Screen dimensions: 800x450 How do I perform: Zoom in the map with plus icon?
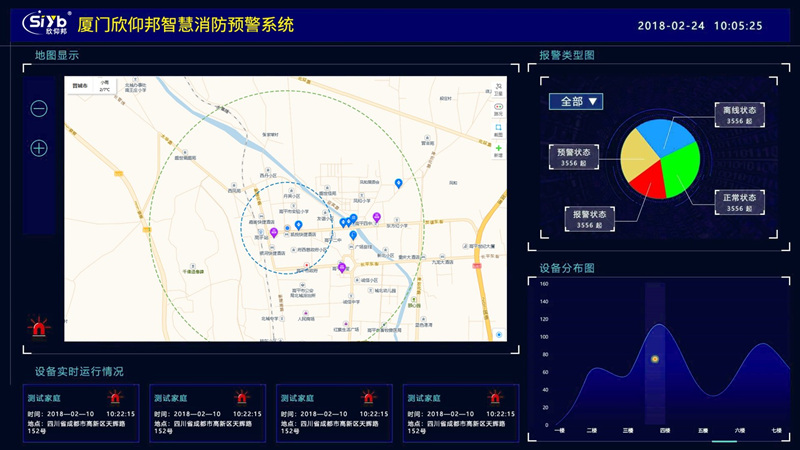[39, 148]
